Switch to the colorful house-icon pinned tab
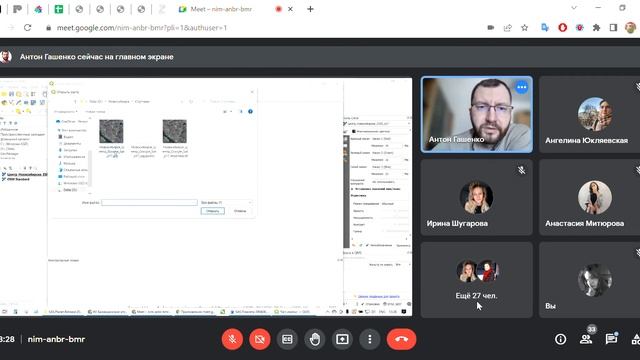The image size is (640, 360). tap(38, 9)
